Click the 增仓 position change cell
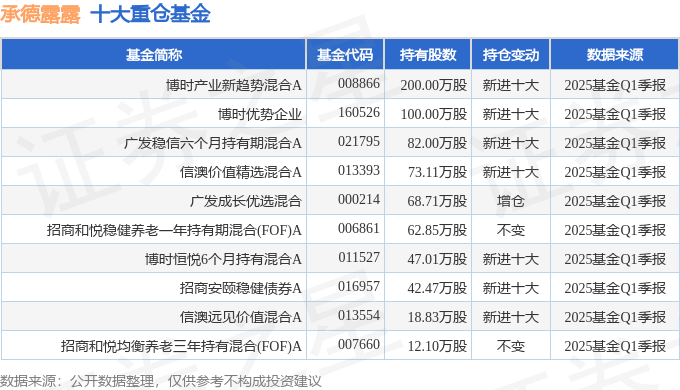This screenshot has width=680, height=390. pyautogui.click(x=510, y=201)
